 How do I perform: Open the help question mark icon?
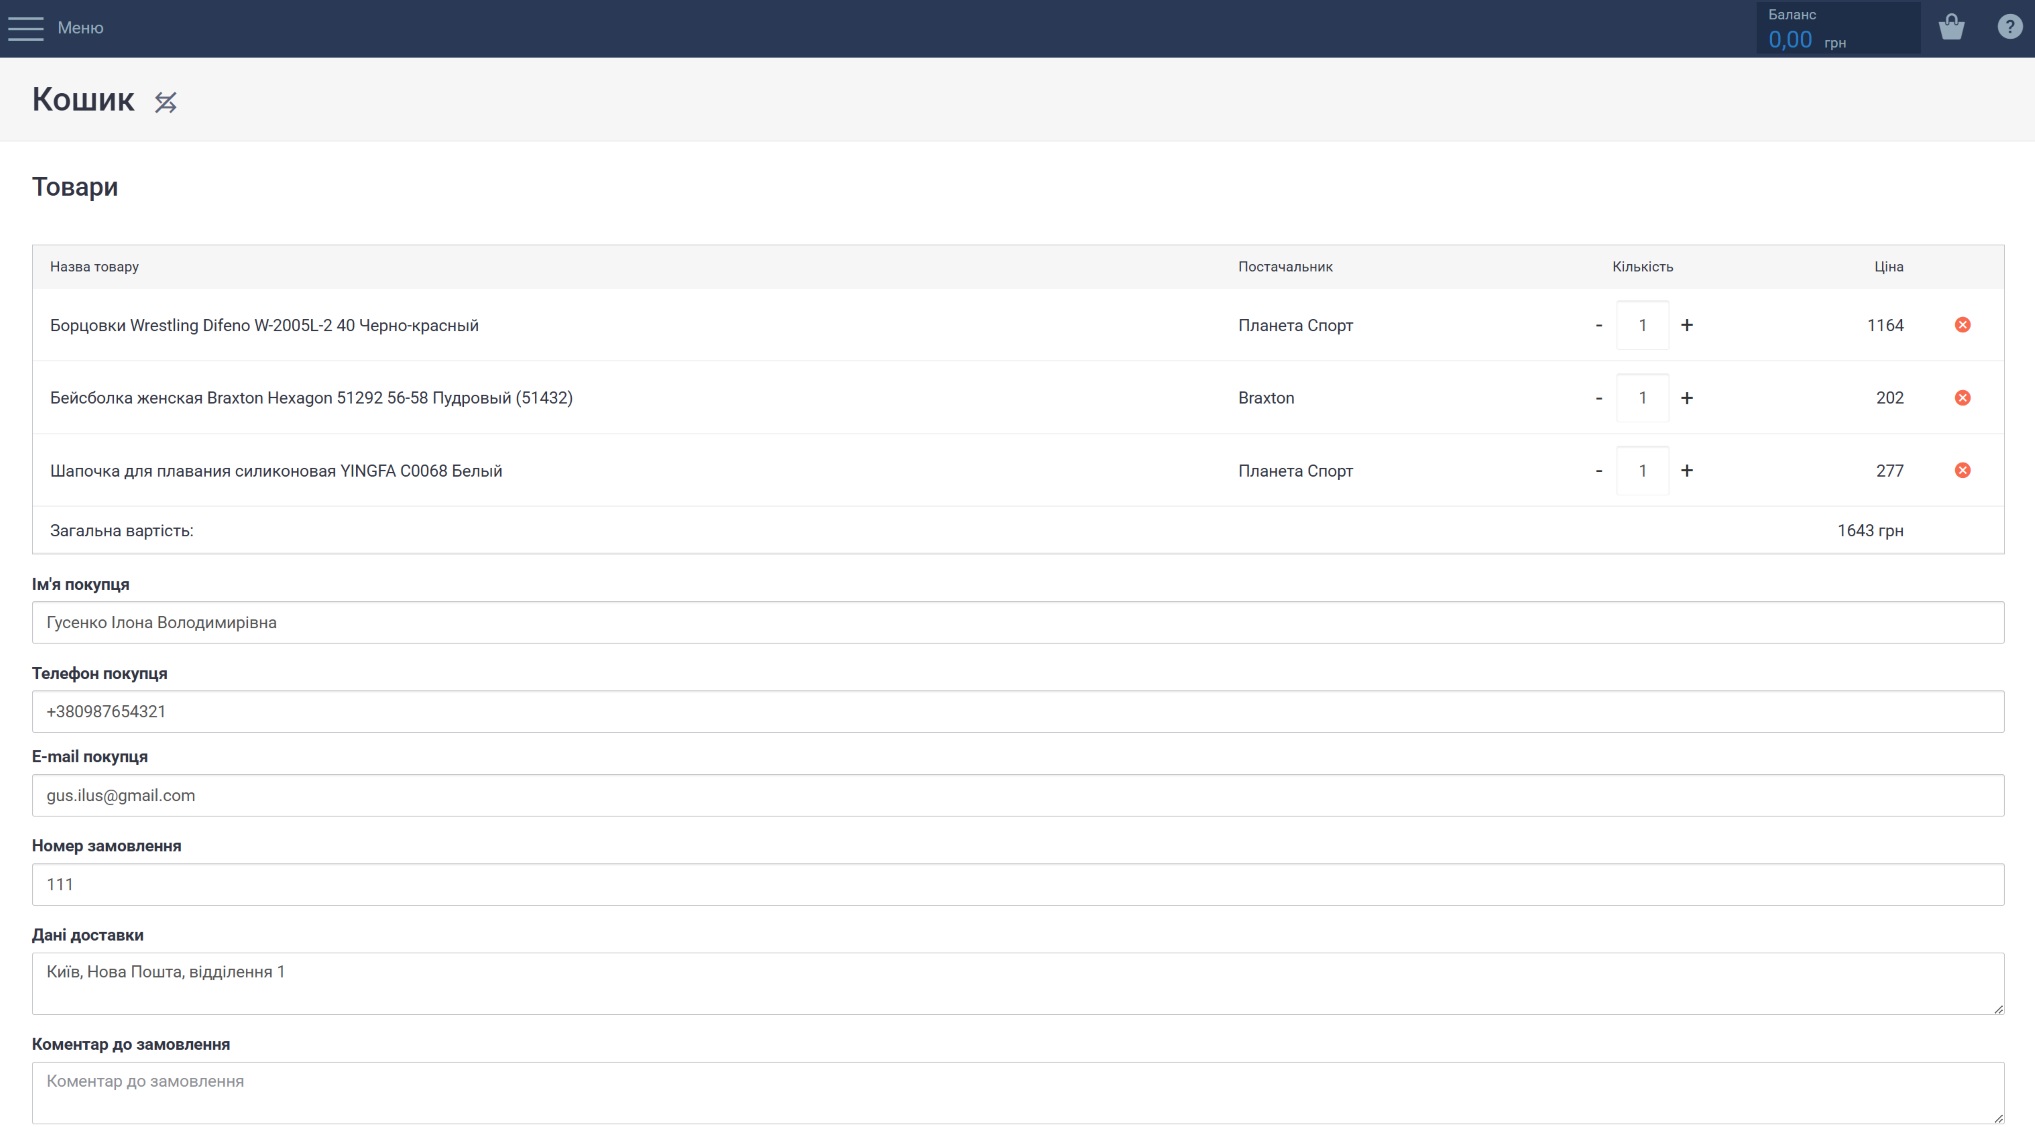[x=2009, y=27]
